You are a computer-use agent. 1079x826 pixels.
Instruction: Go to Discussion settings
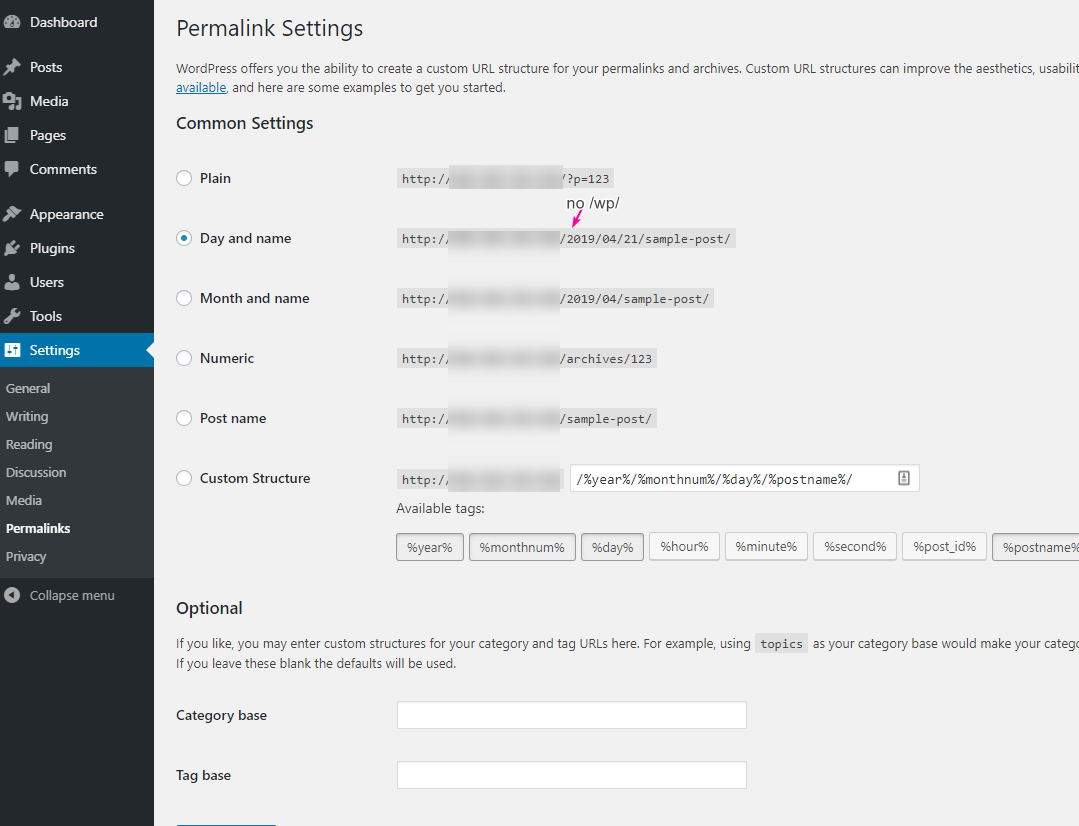(36, 472)
